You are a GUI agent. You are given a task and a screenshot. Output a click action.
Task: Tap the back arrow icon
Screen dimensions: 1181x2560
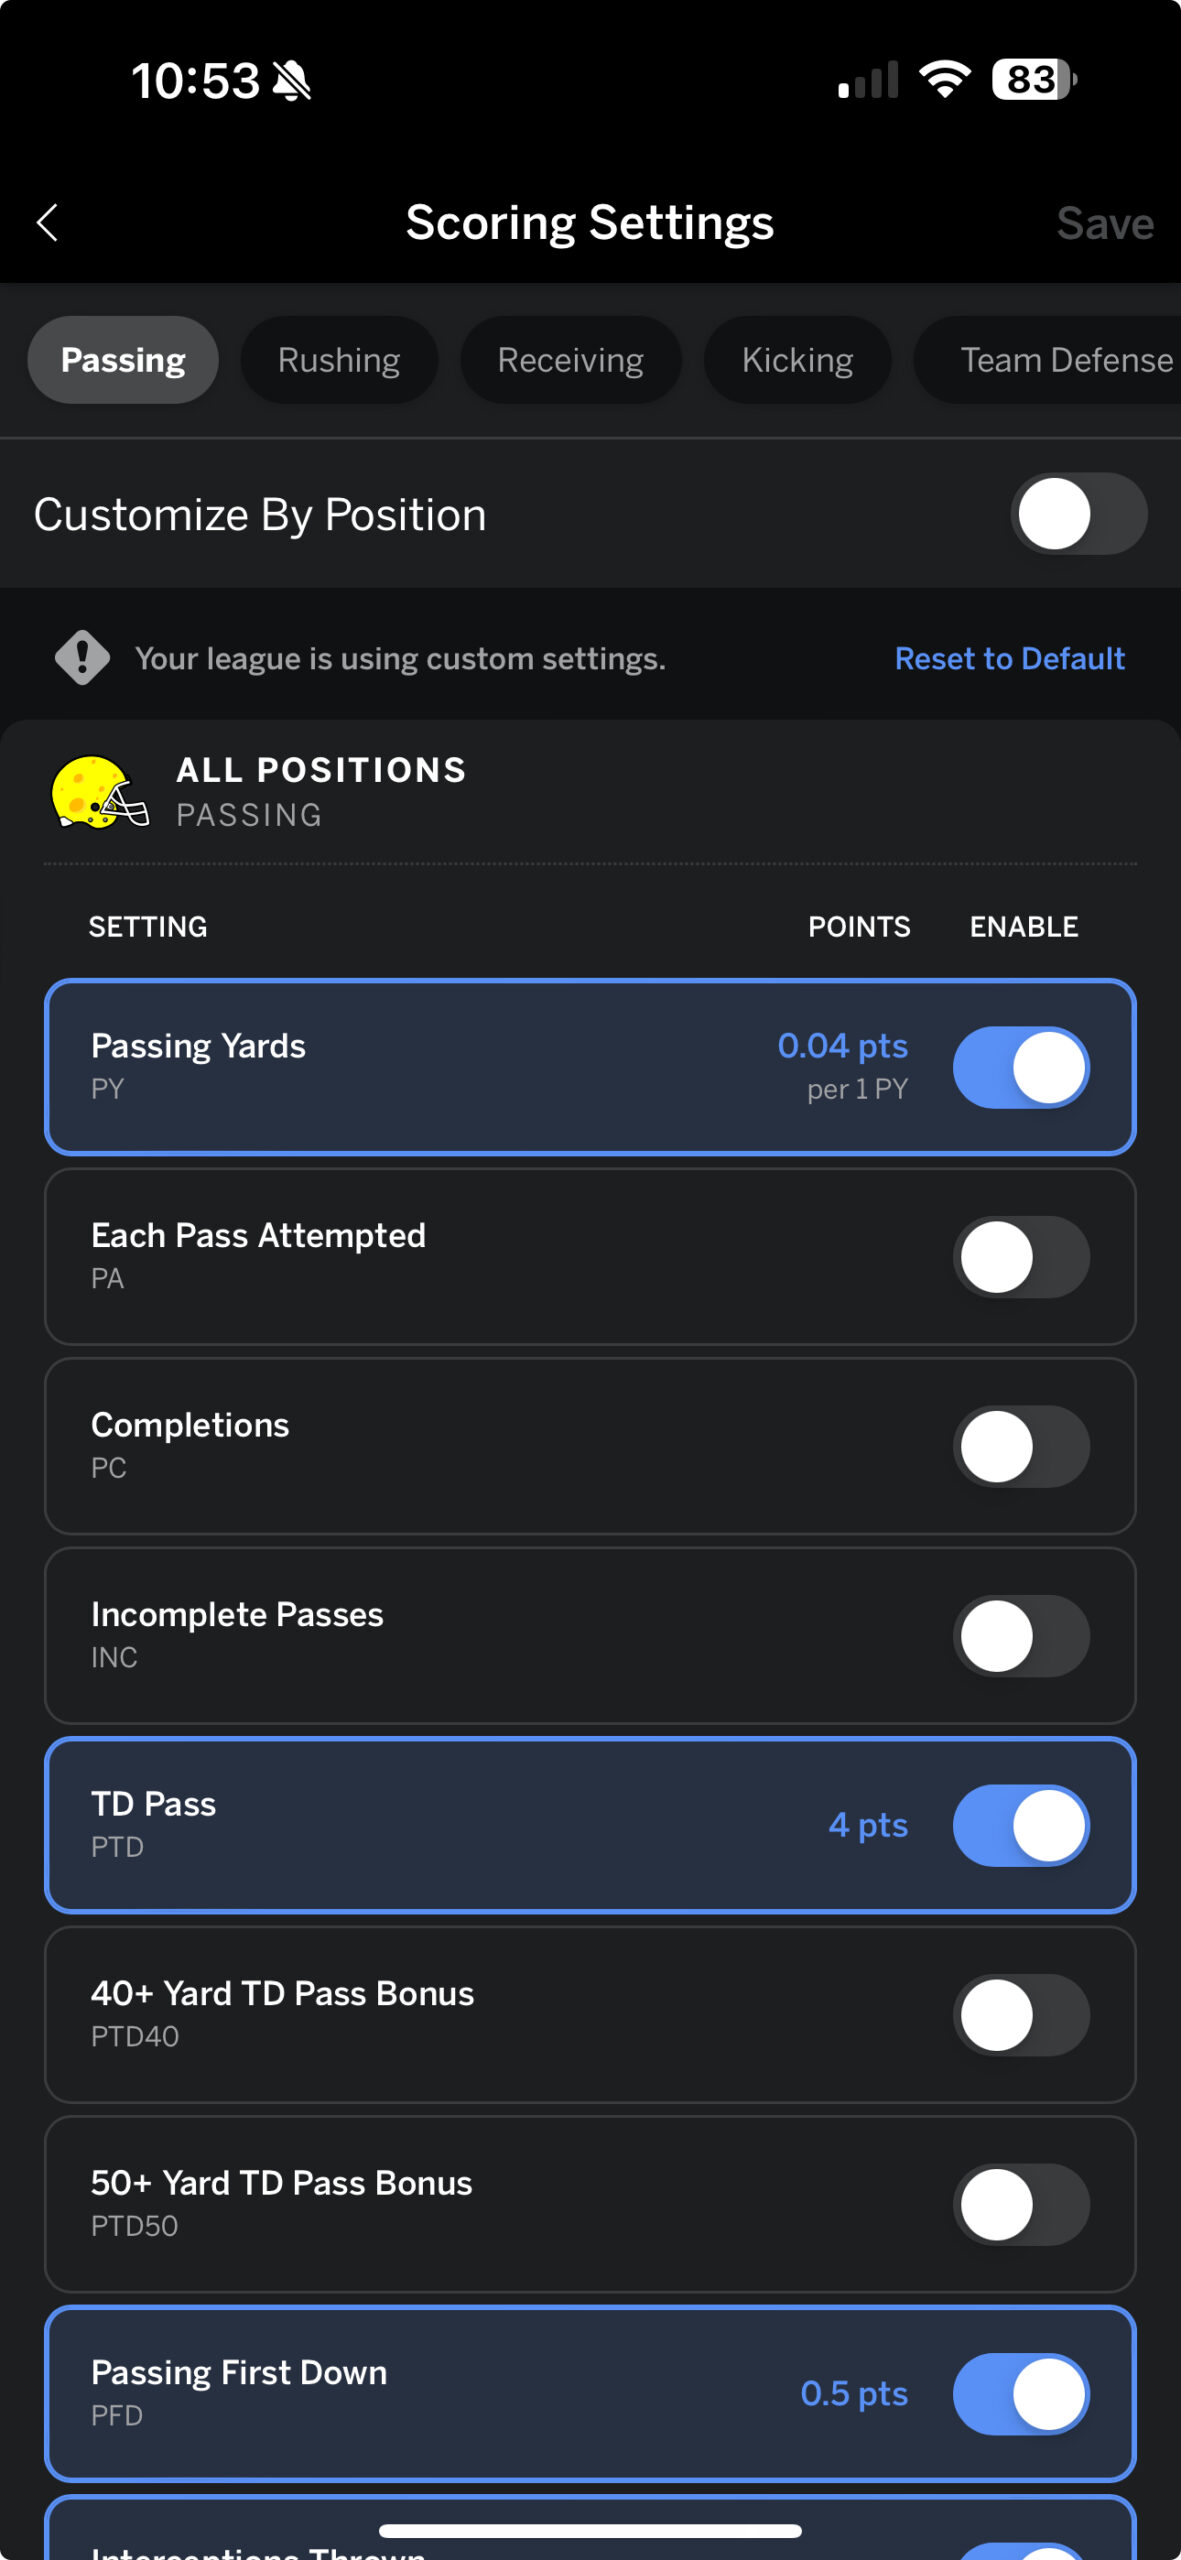[47, 222]
